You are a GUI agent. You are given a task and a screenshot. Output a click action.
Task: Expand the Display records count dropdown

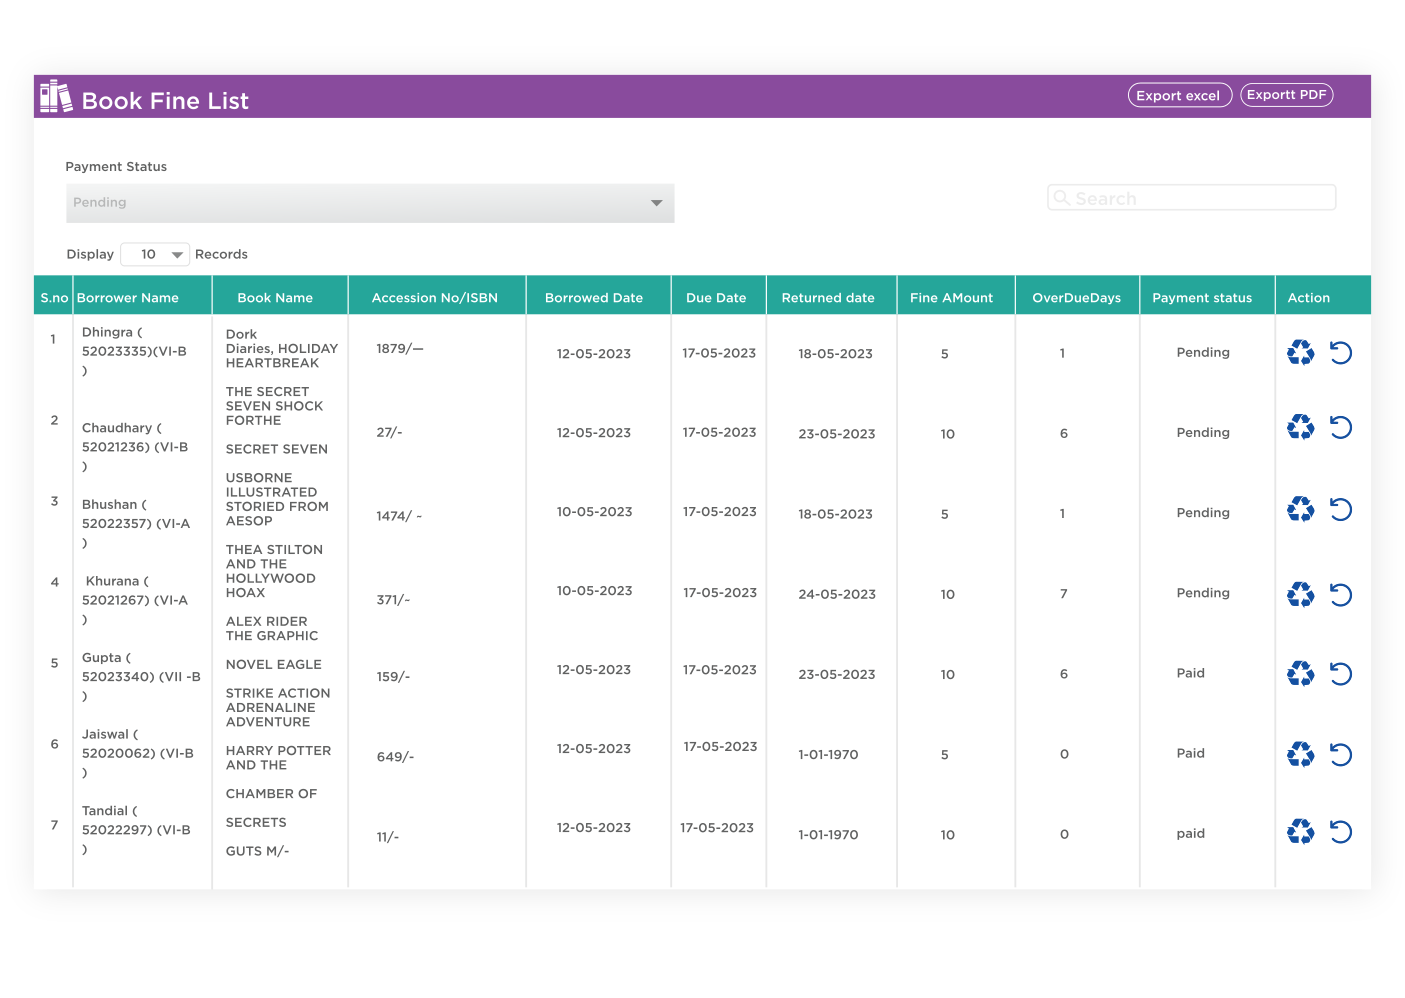pyautogui.click(x=155, y=255)
